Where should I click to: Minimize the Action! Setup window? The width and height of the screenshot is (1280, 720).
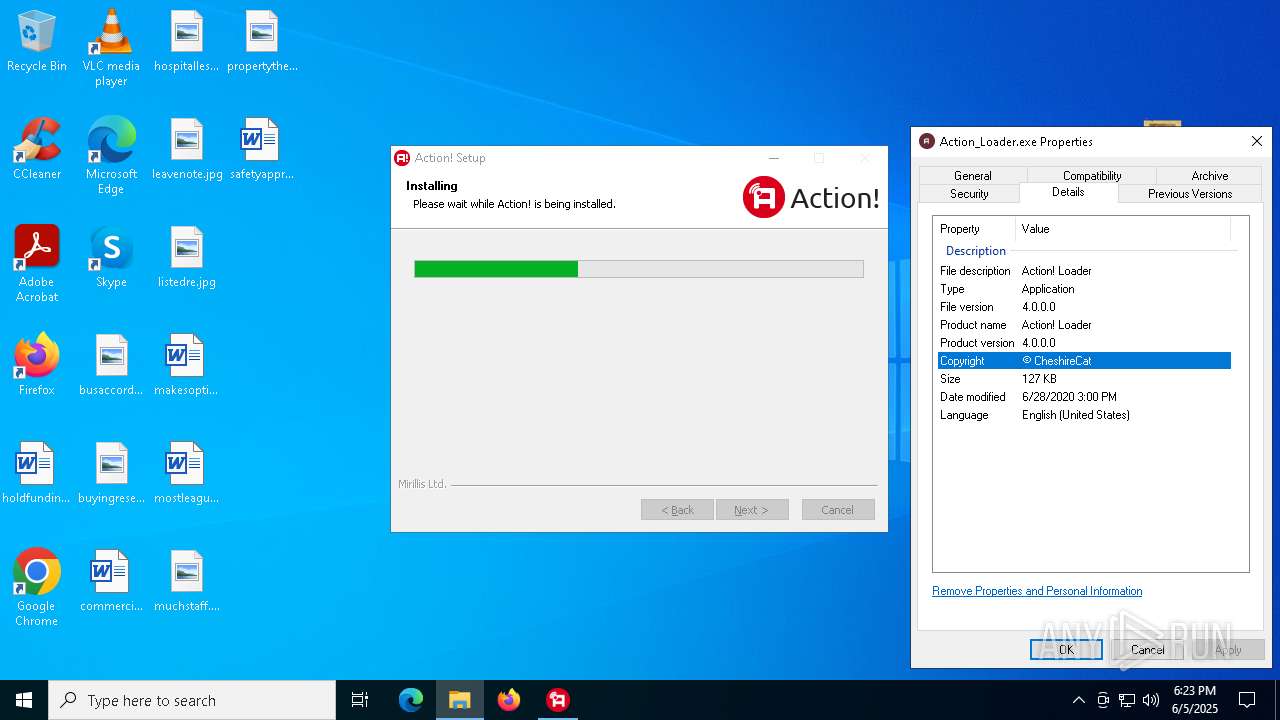point(773,158)
